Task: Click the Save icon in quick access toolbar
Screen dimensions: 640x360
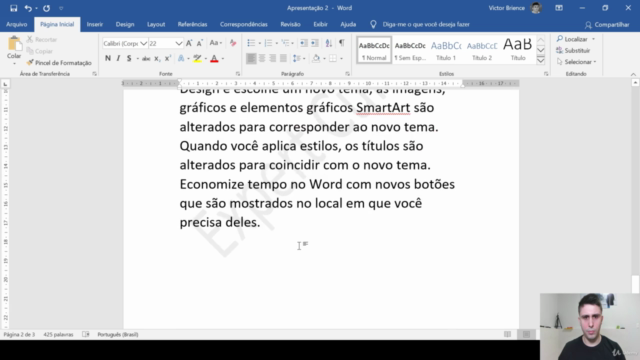Action: (13, 8)
